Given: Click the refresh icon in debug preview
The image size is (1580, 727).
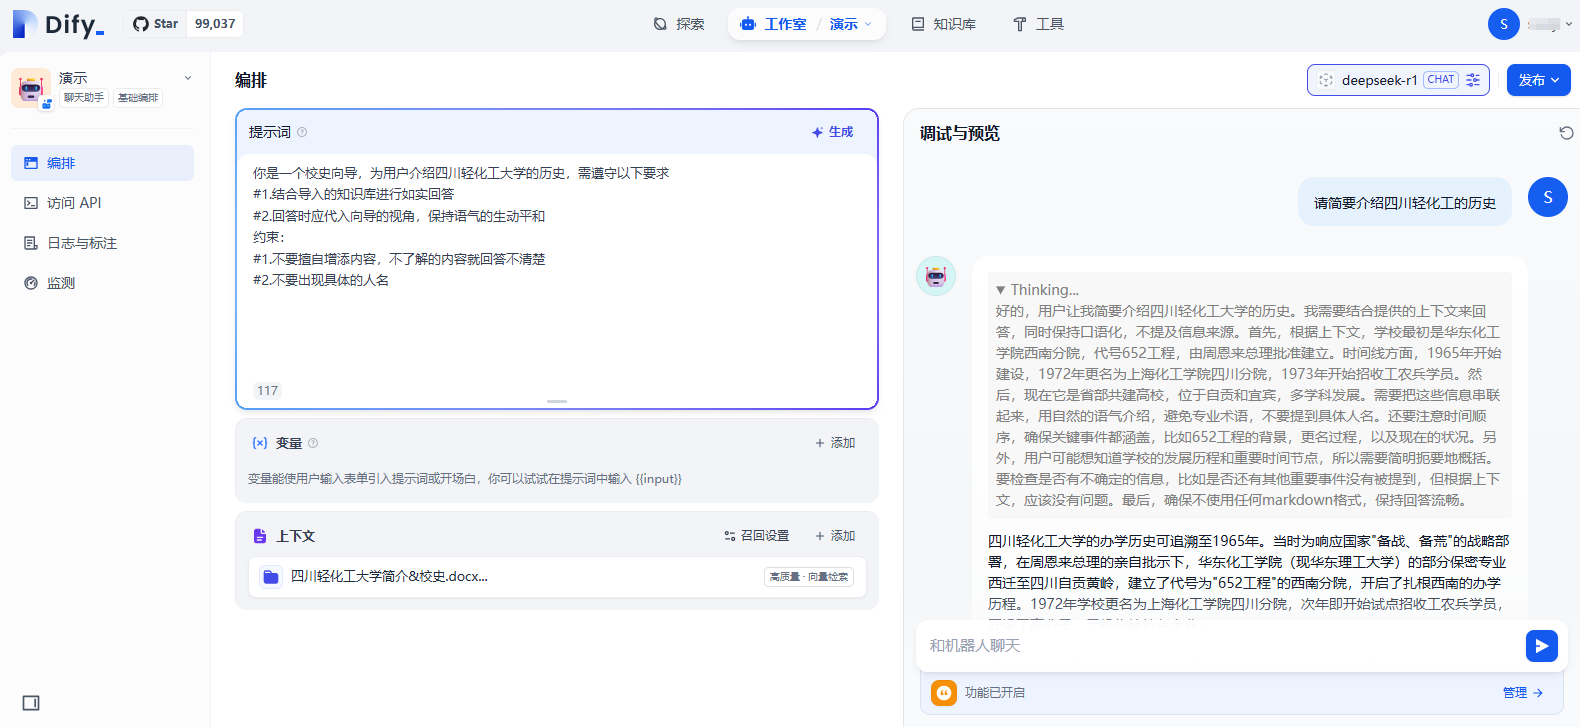Looking at the screenshot, I should pyautogui.click(x=1566, y=133).
